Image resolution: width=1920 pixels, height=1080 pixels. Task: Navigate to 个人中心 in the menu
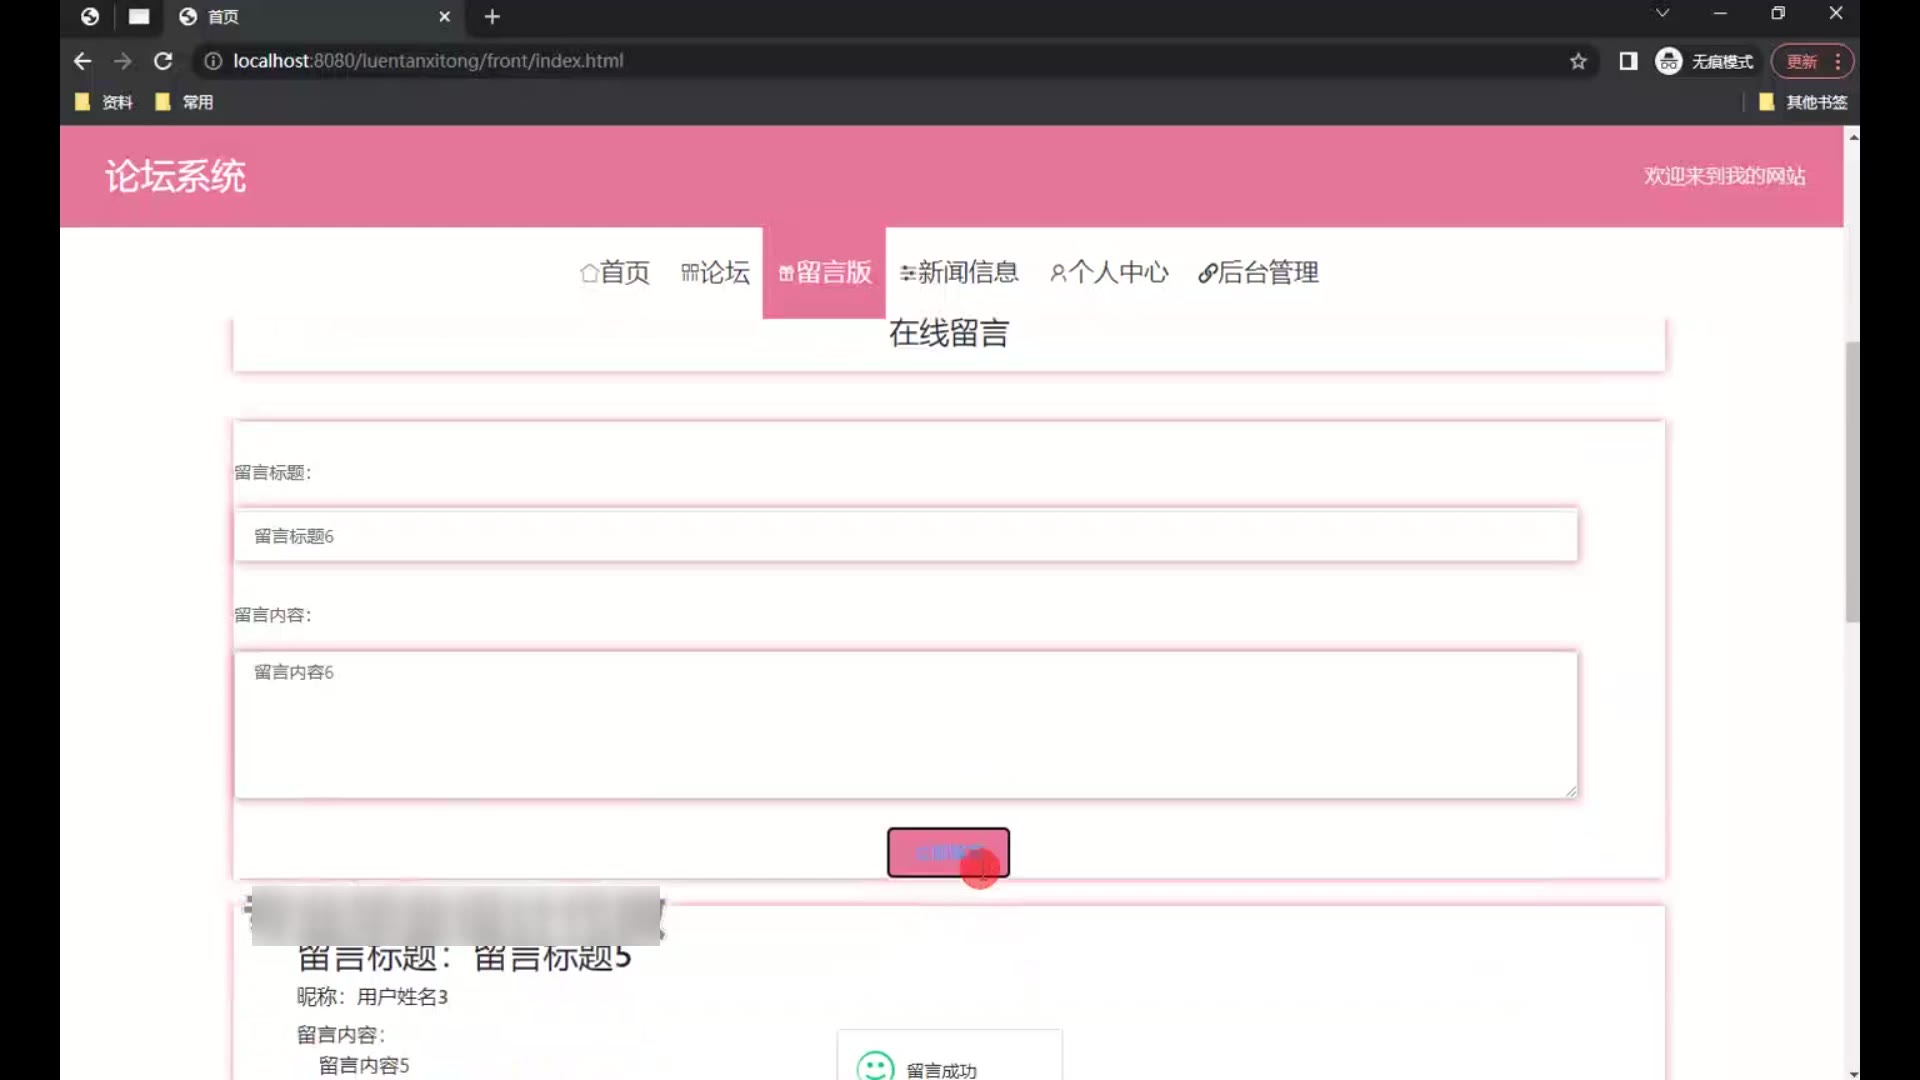pos(1109,272)
